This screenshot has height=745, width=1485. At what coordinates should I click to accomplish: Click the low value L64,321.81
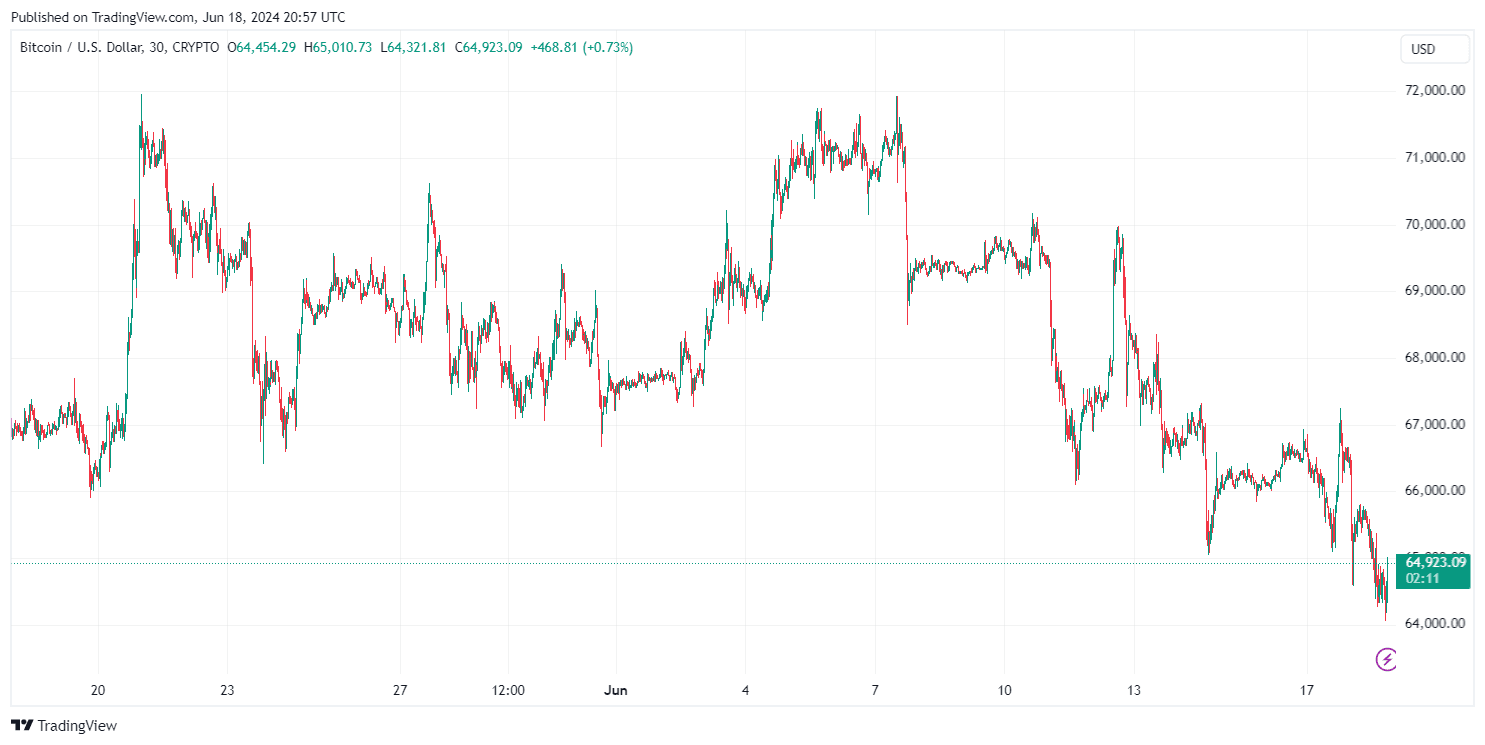[413, 47]
